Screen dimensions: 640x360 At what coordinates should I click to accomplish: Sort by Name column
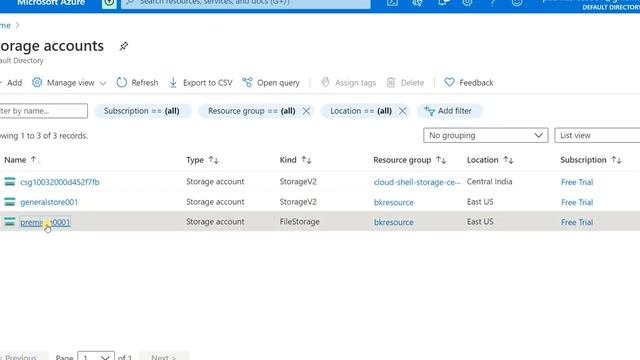coord(22,160)
